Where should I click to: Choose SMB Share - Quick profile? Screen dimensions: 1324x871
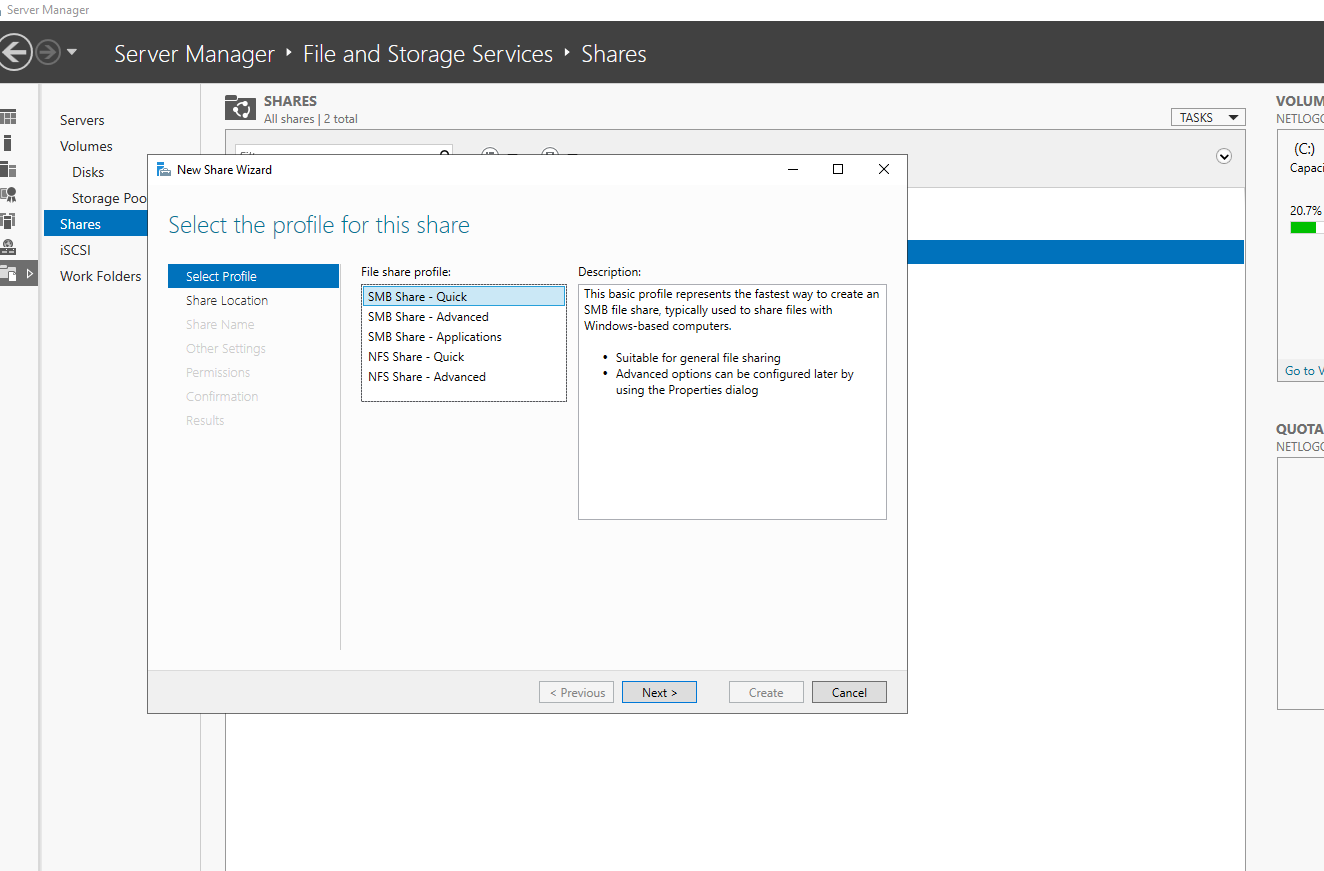[464, 296]
